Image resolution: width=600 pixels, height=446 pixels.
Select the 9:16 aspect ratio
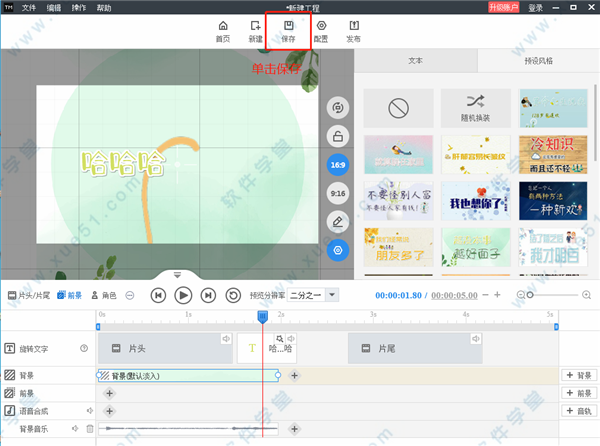click(337, 192)
